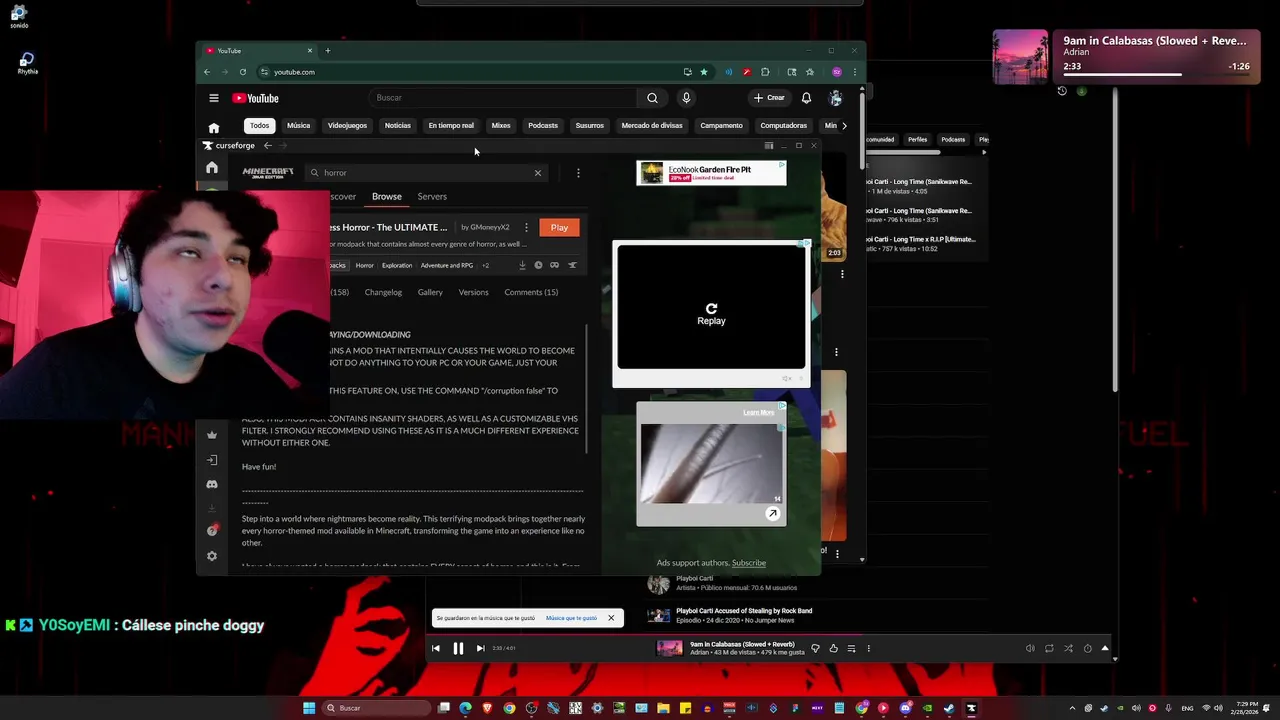Open a new Chrome tab

point(327,51)
